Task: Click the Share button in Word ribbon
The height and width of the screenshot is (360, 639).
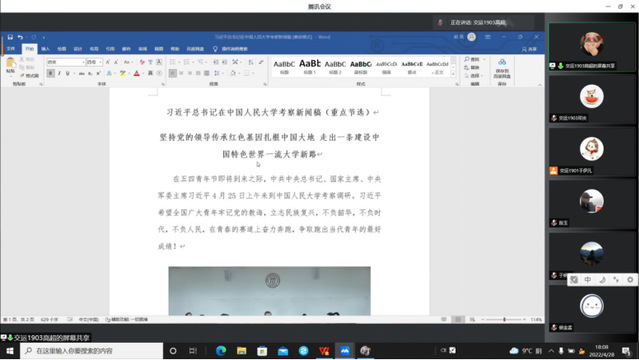Action: [x=529, y=49]
